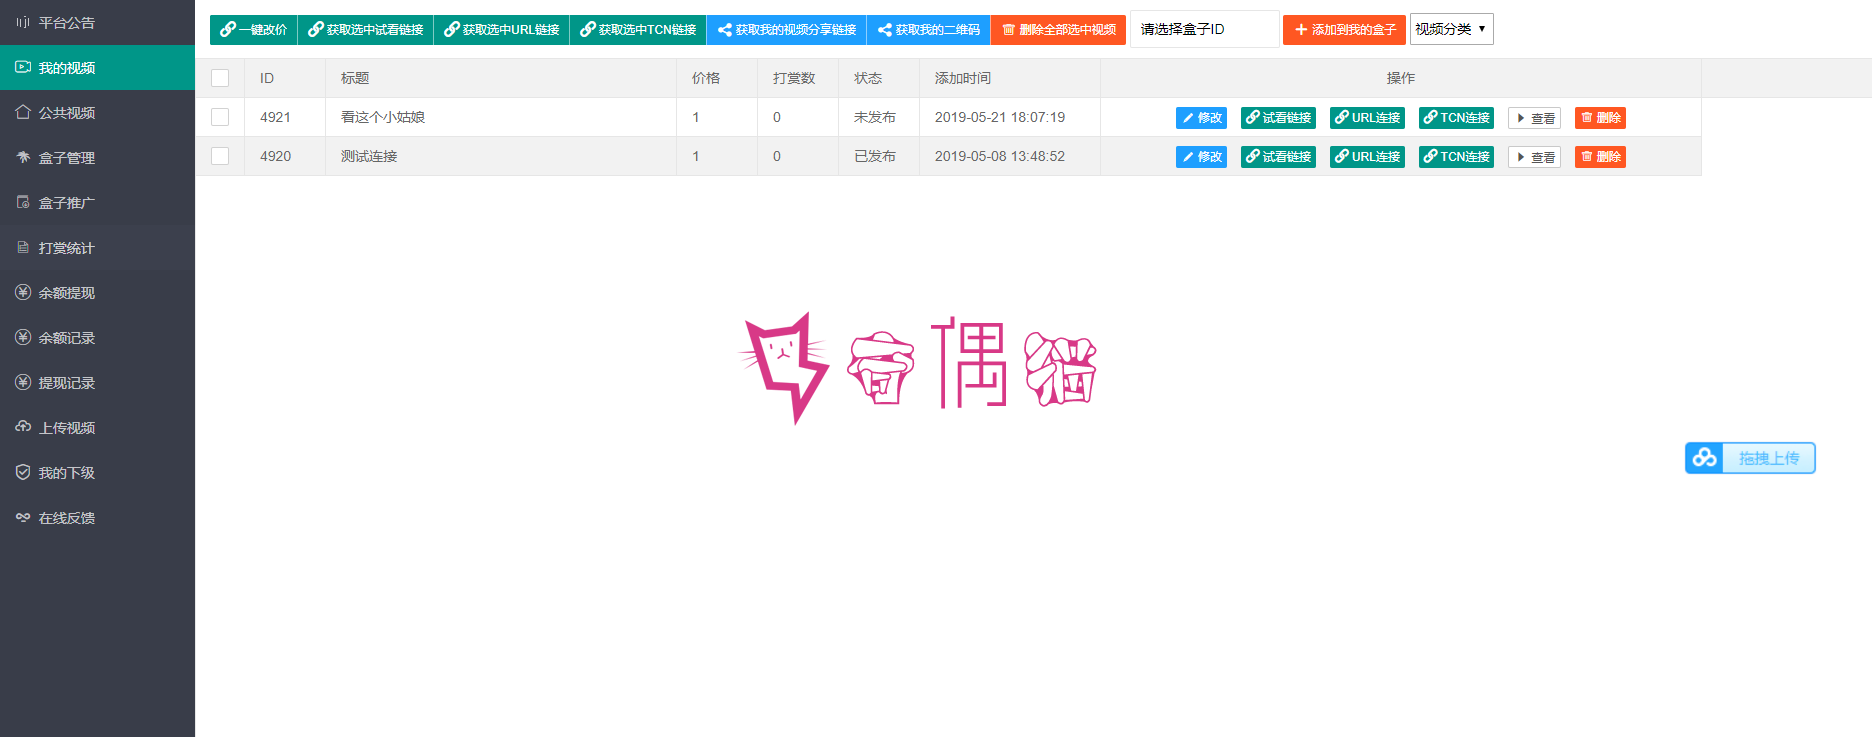This screenshot has height=737, width=1872.
Task: Select 我的视频 sidebar item
Action: pos(97,67)
